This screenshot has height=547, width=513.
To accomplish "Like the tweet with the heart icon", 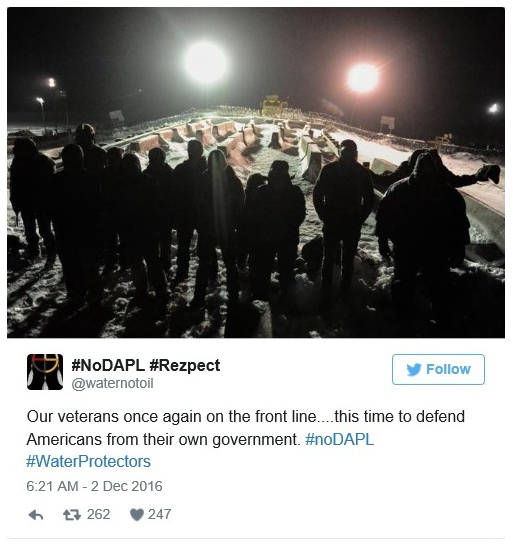I will [137, 515].
